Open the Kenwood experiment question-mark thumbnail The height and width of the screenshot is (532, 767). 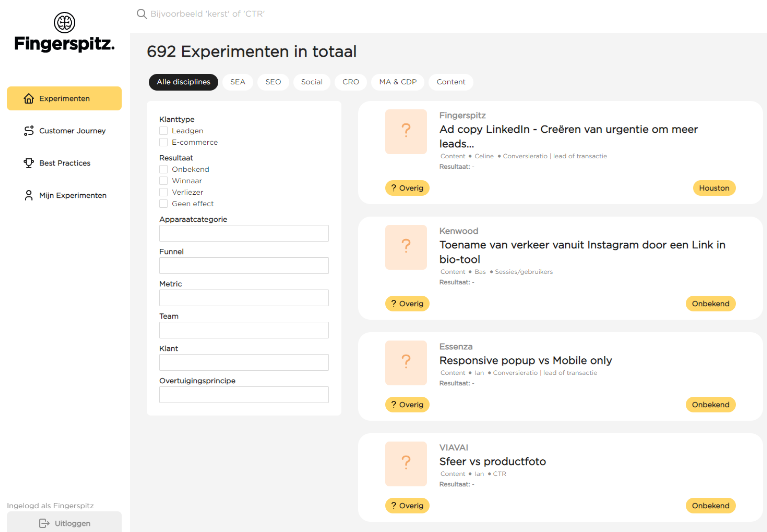406,247
